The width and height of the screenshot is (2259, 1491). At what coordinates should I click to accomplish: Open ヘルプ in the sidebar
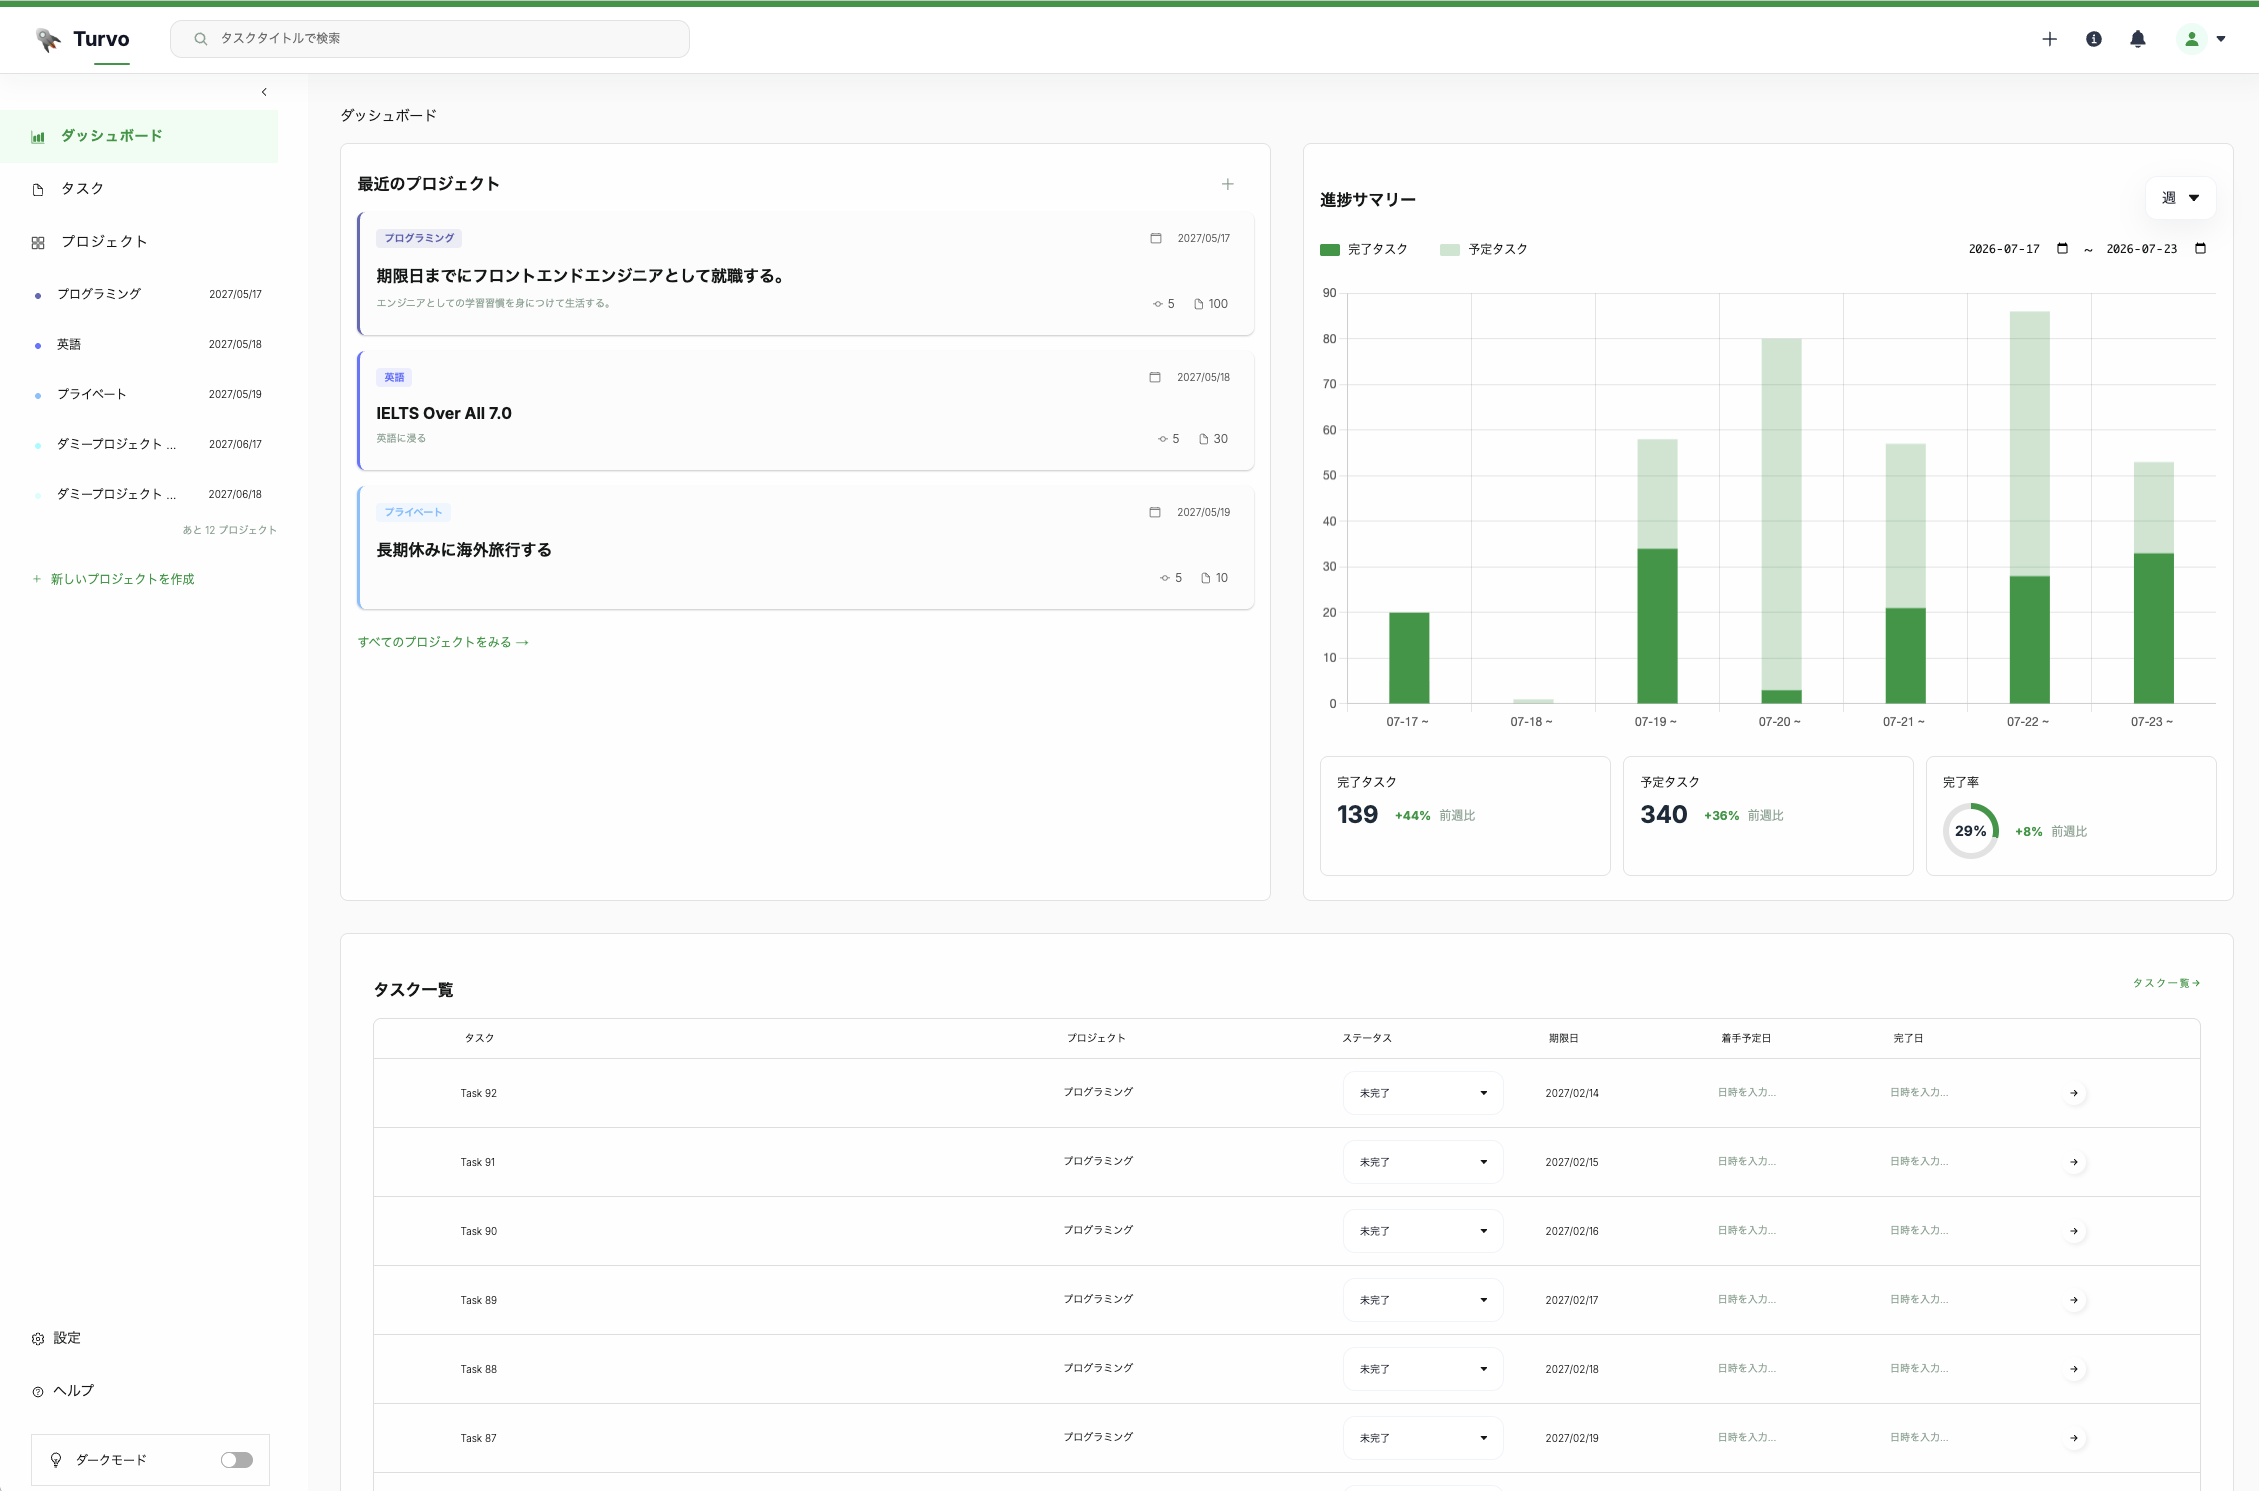click(x=73, y=1391)
